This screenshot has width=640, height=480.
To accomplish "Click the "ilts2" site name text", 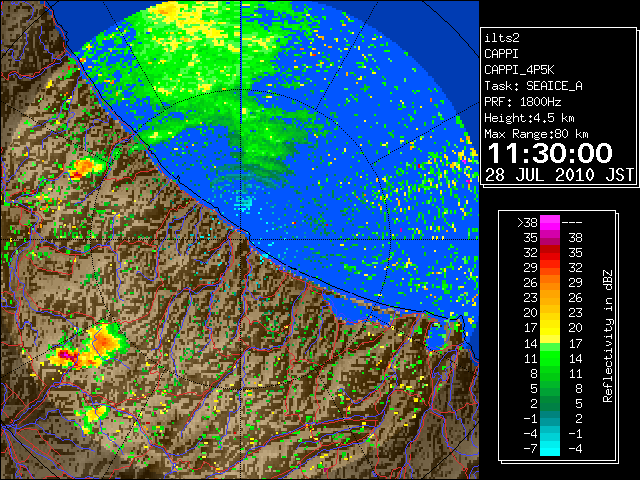I will click(502, 38).
